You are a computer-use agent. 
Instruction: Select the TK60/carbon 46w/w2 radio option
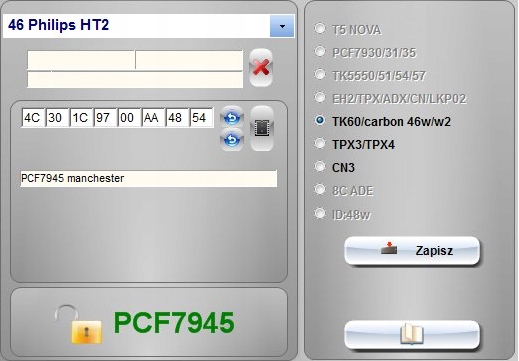point(320,120)
